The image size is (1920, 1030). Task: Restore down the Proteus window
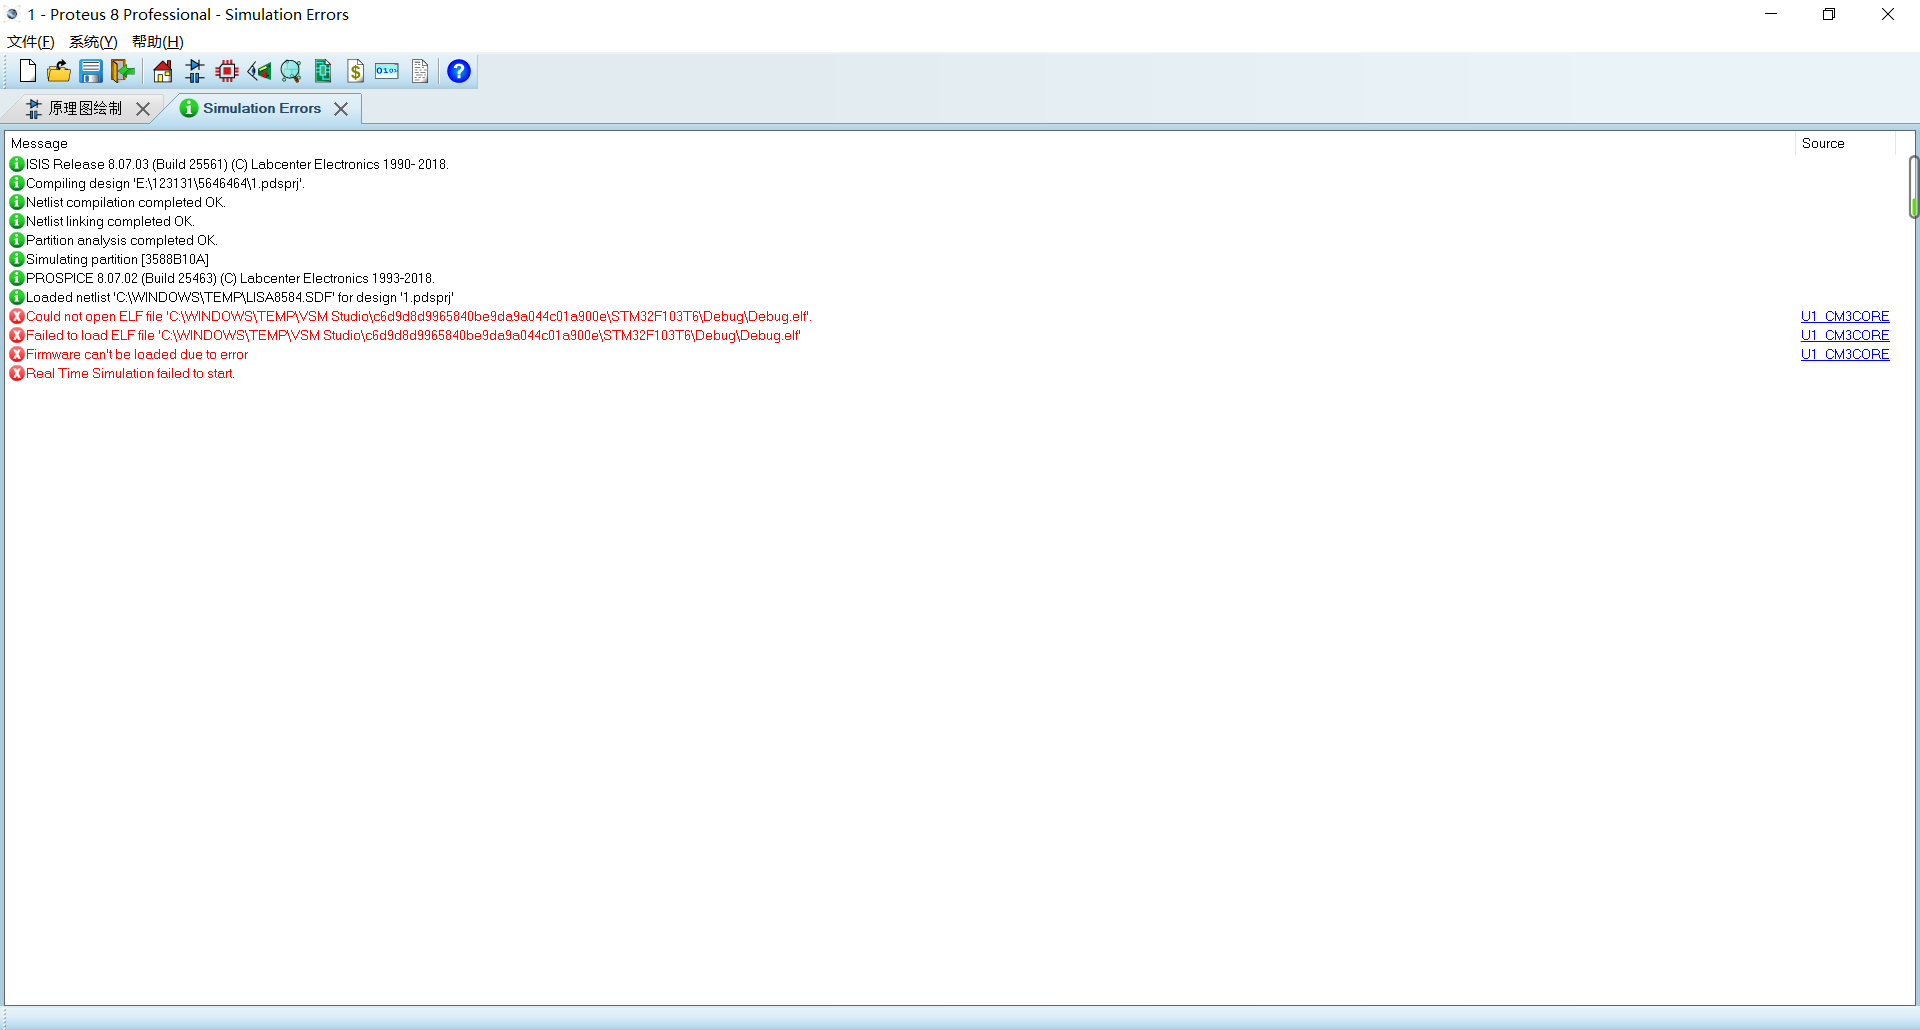(1829, 14)
